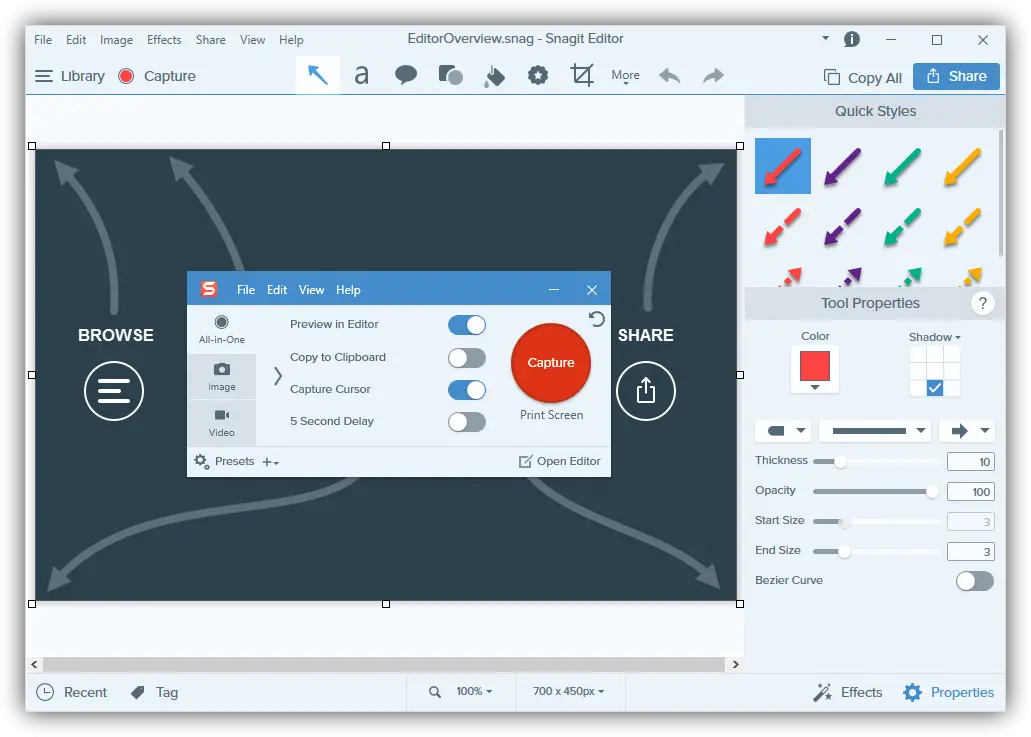Toggle Preview in Editor switch
Image resolution: width=1031 pixels, height=737 pixels.
(x=467, y=325)
